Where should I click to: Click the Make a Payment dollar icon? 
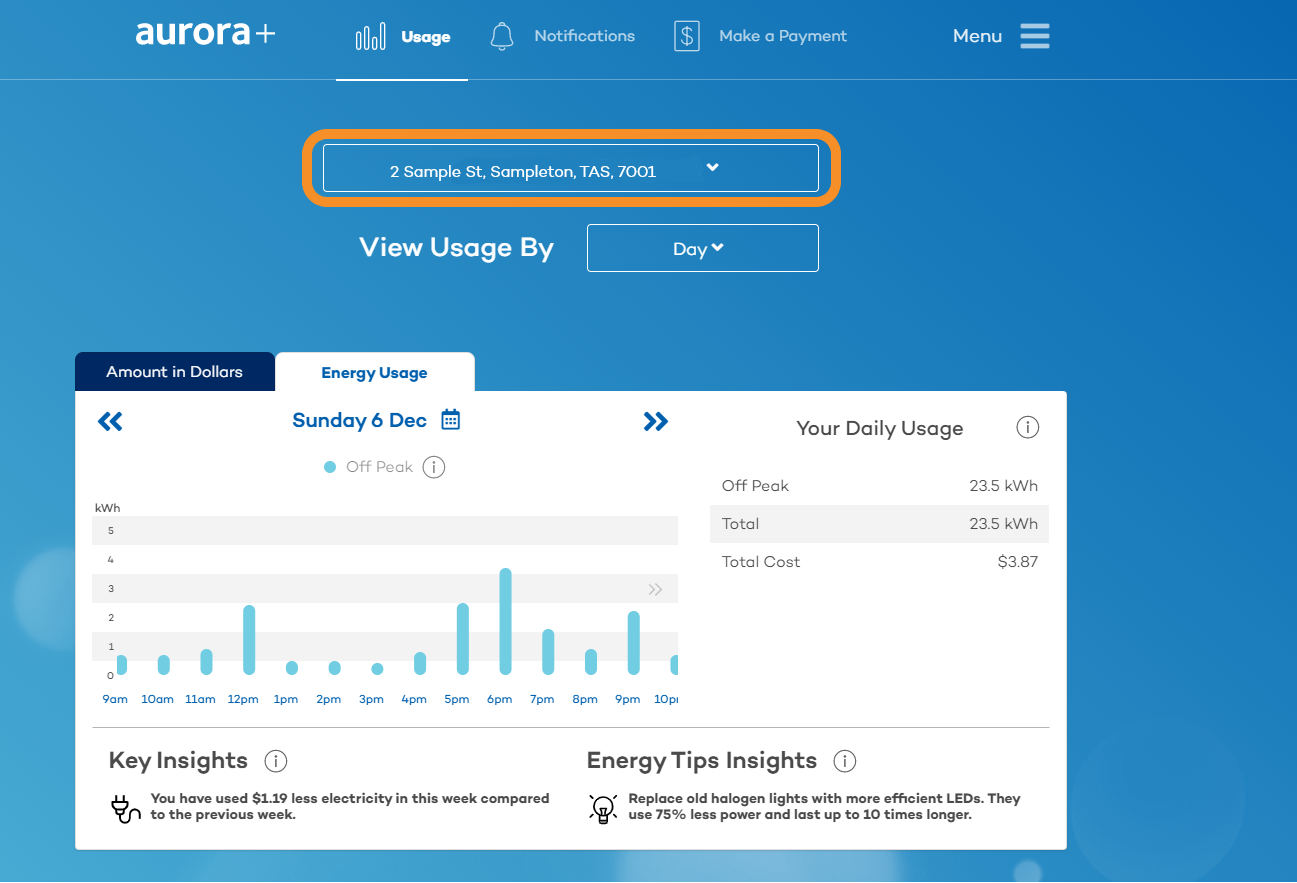coord(686,35)
